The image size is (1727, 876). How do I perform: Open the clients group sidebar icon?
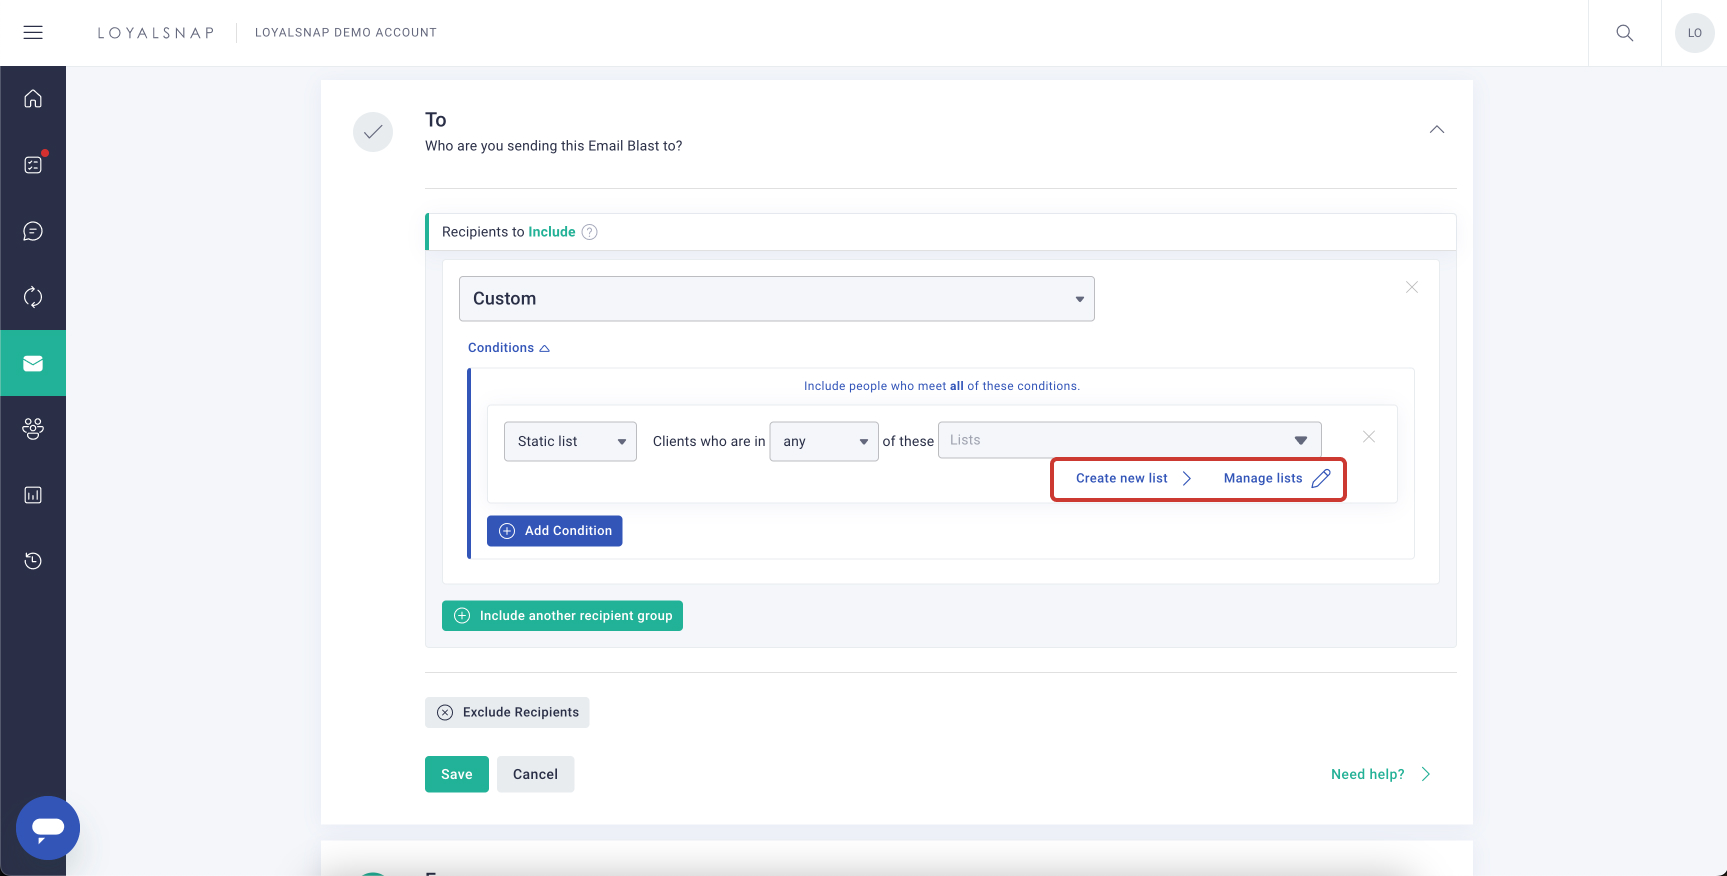pyautogui.click(x=33, y=429)
